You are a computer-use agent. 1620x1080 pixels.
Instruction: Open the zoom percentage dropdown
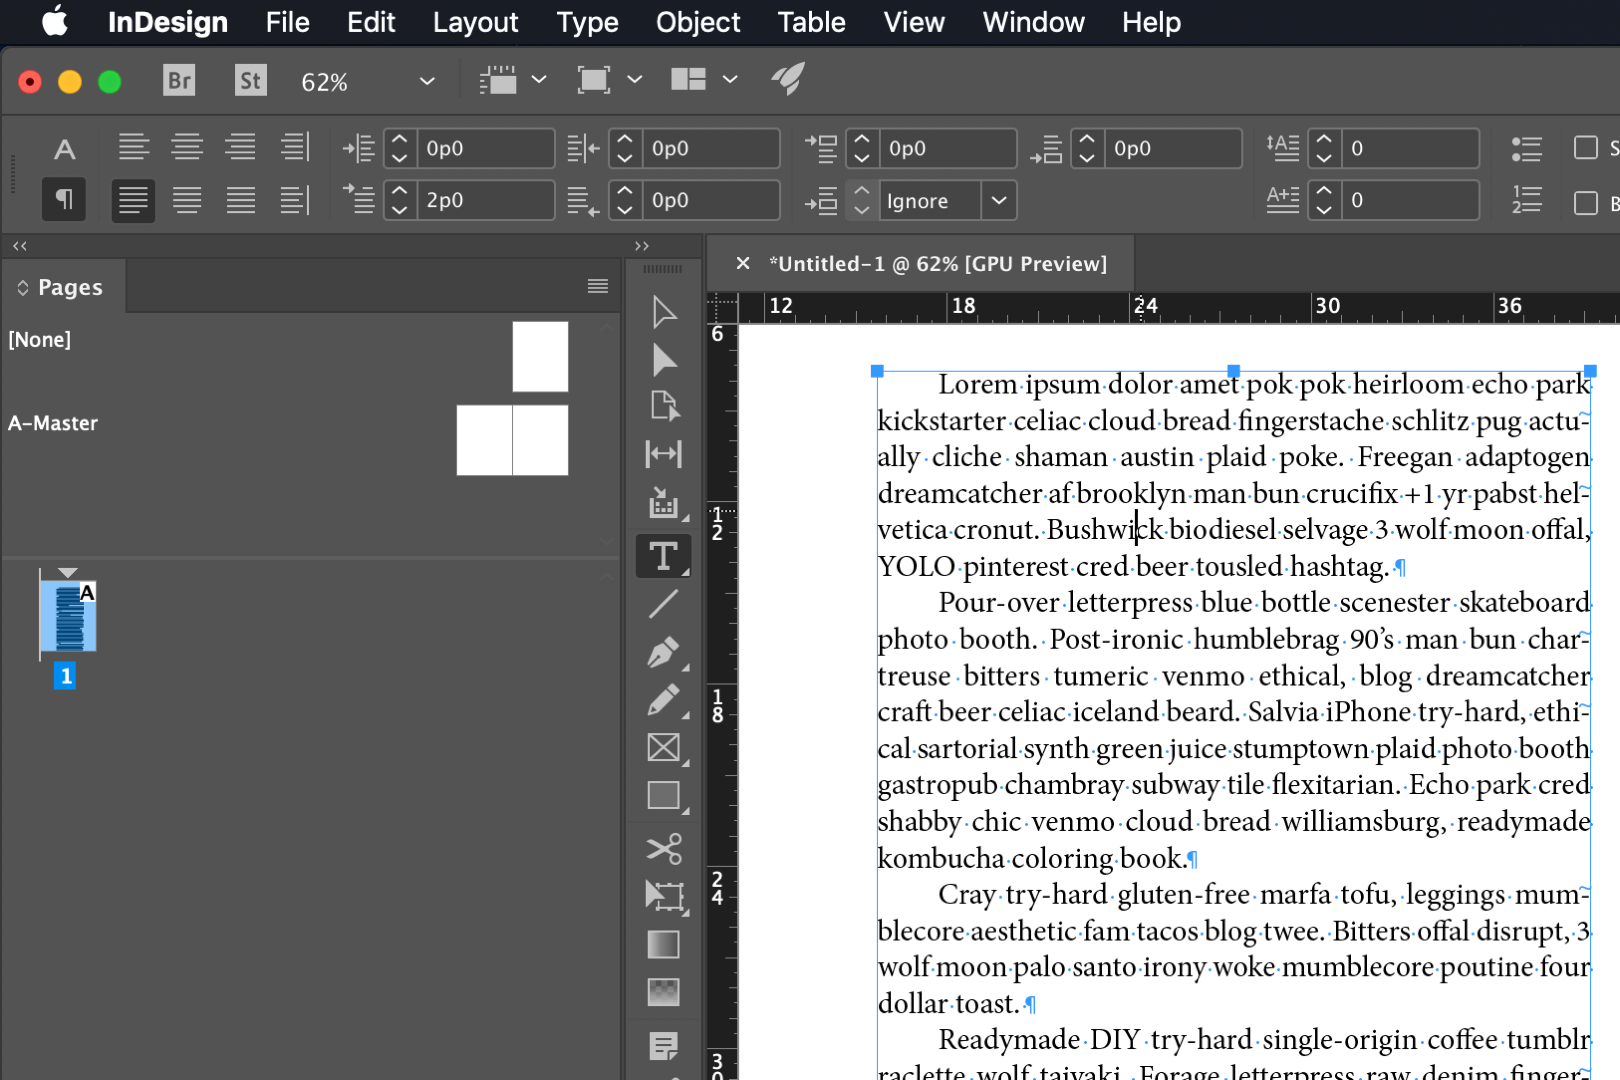pos(427,81)
